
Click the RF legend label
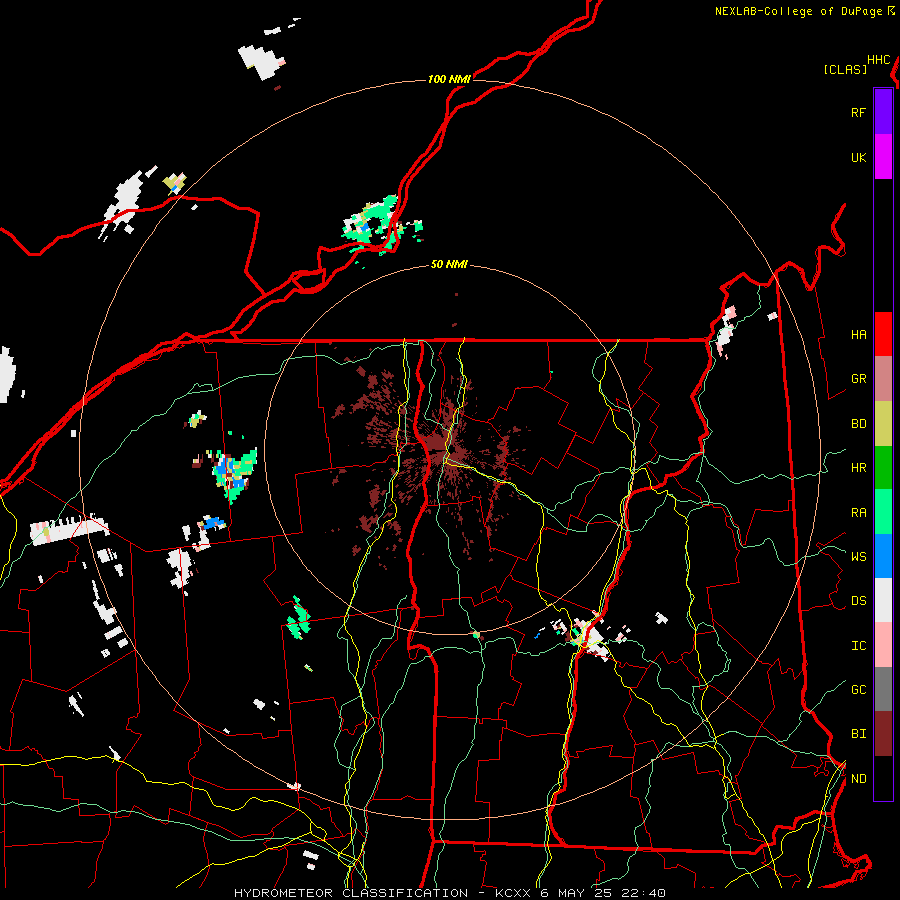858,112
